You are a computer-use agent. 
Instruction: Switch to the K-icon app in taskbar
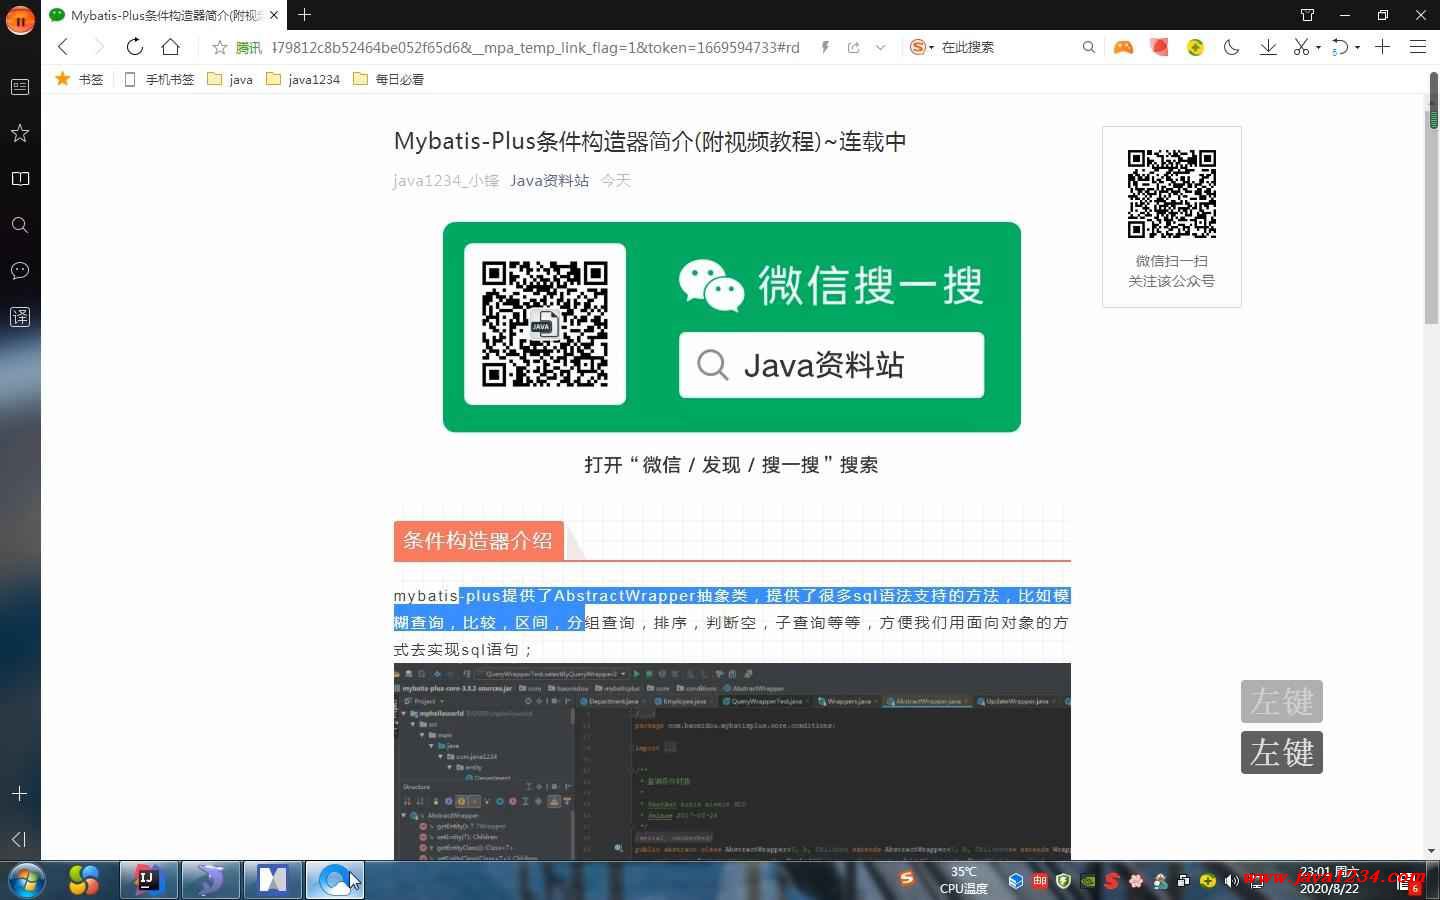tap(273, 880)
